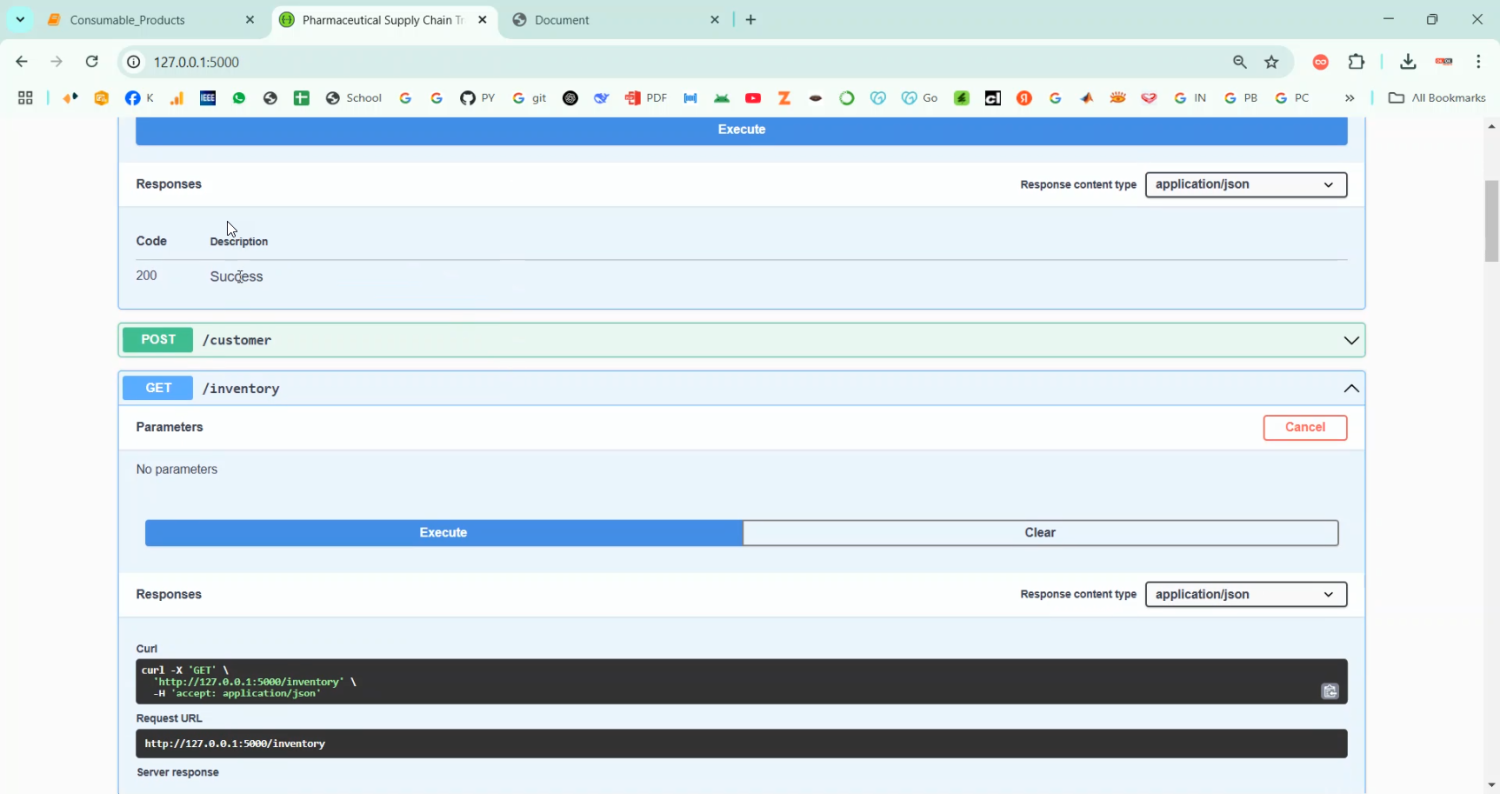Open the School bookmark
This screenshot has width=1500, height=794.
click(354, 98)
